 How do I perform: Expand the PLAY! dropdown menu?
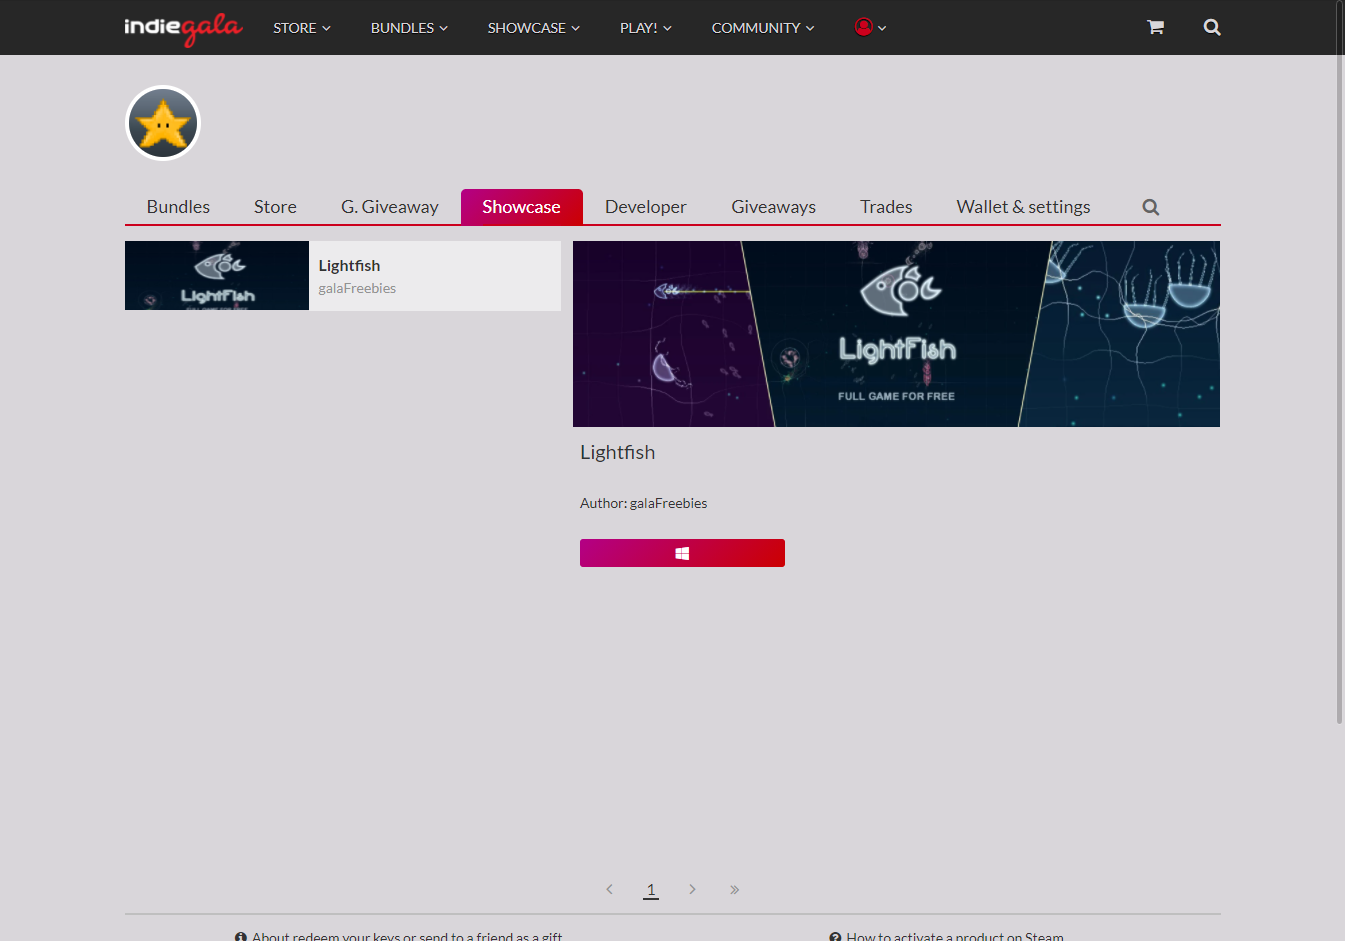point(646,28)
